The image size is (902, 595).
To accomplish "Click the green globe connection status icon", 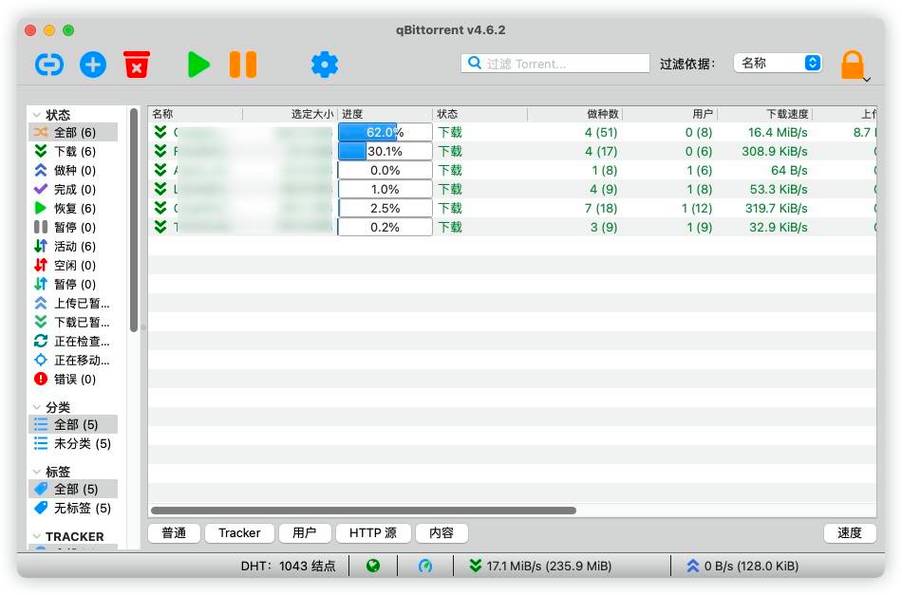I will tap(373, 566).
